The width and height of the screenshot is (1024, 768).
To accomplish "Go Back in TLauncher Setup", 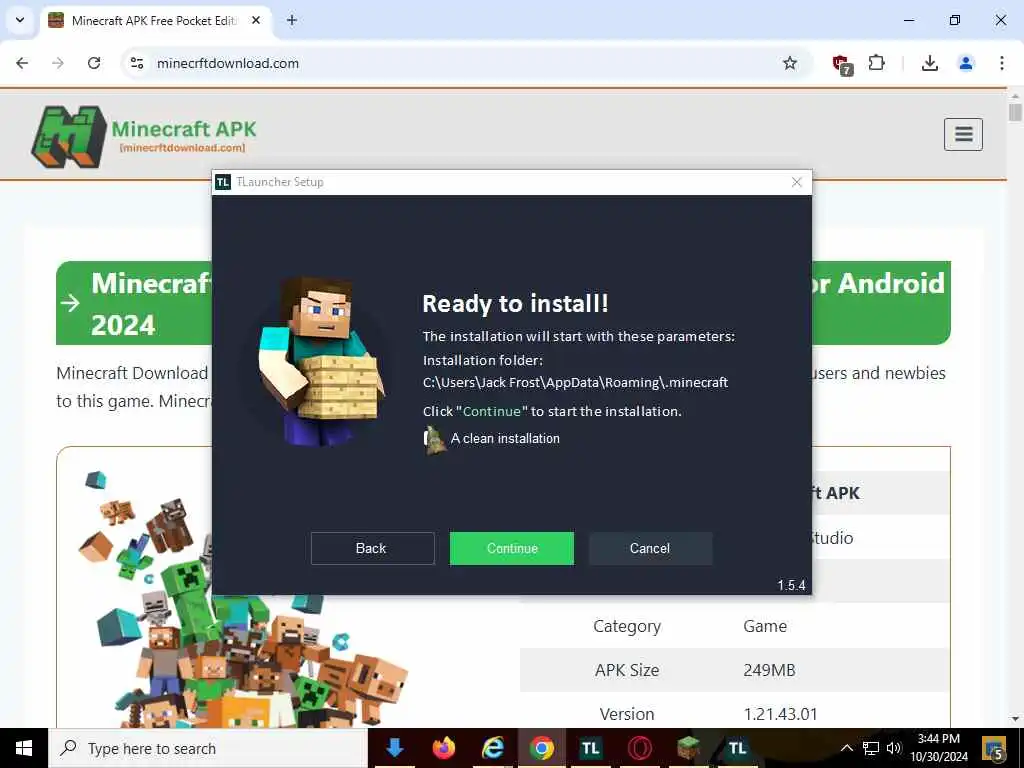I will point(372,548).
